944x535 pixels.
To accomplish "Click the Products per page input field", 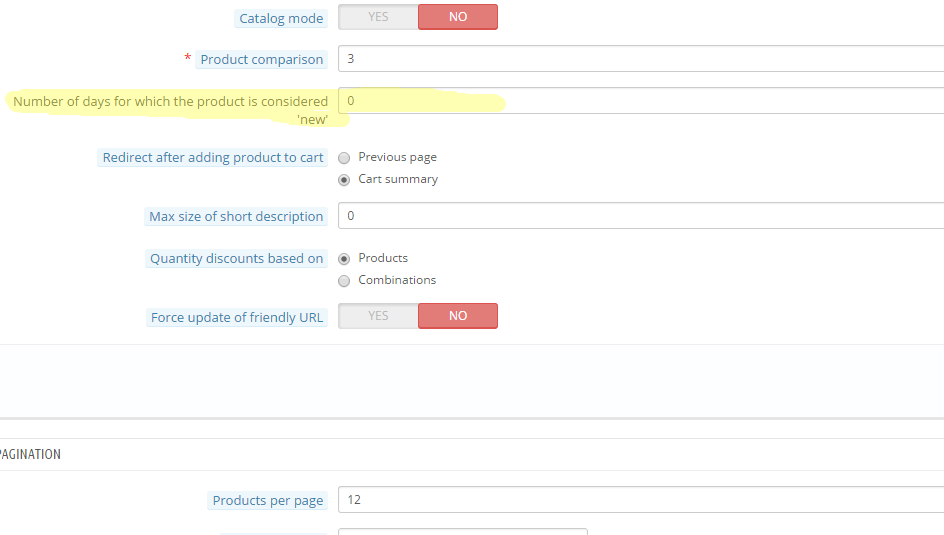I will pos(641,499).
